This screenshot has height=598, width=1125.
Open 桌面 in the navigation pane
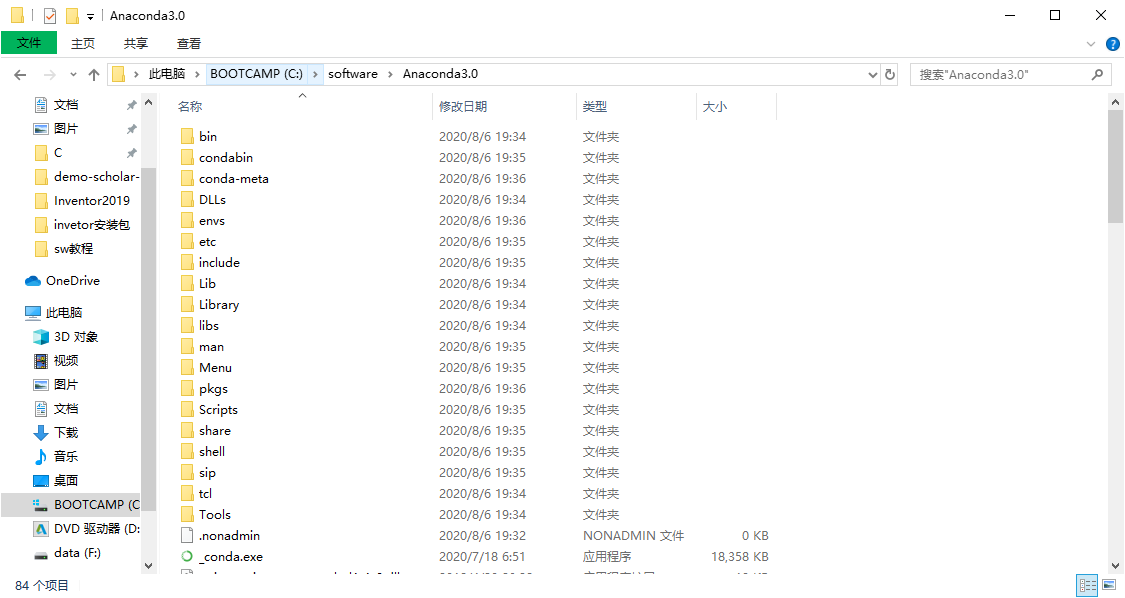pos(66,480)
